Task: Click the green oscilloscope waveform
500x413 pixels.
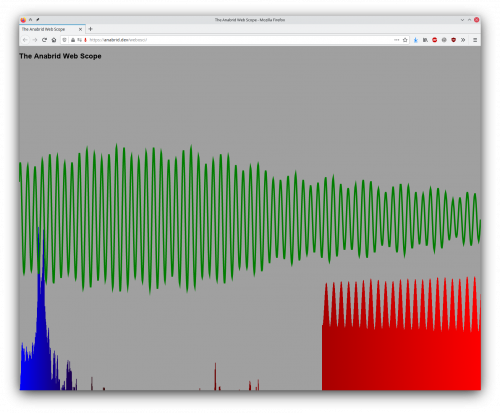Action: pos(250,218)
